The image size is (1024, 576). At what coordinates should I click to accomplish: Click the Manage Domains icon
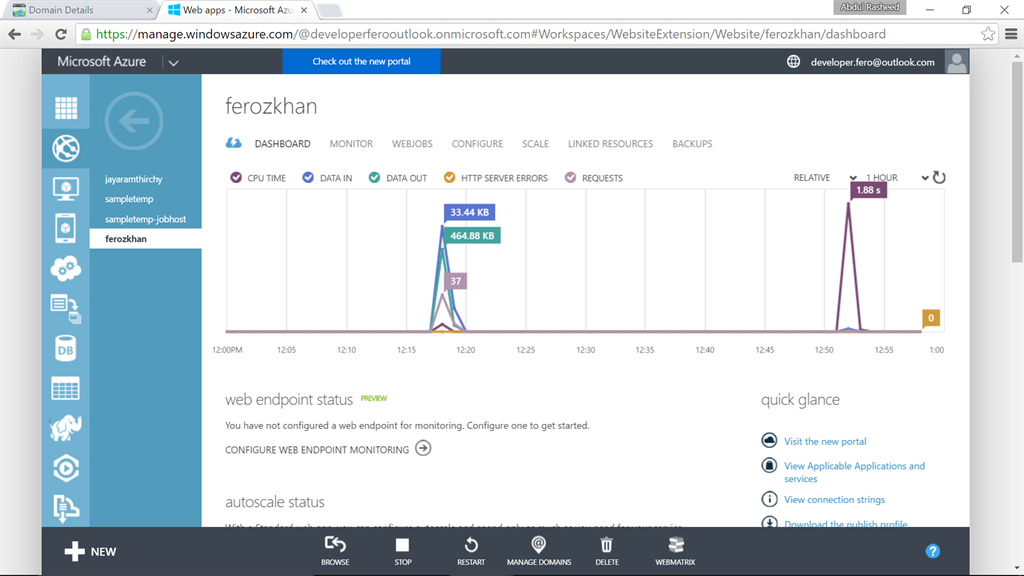[539, 544]
